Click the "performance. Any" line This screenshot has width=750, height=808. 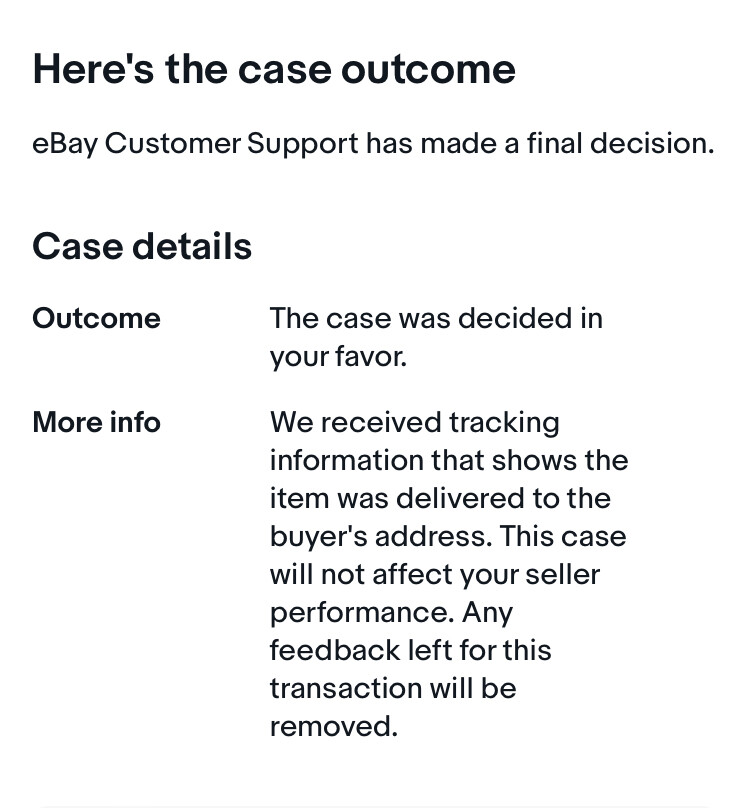(x=391, y=612)
